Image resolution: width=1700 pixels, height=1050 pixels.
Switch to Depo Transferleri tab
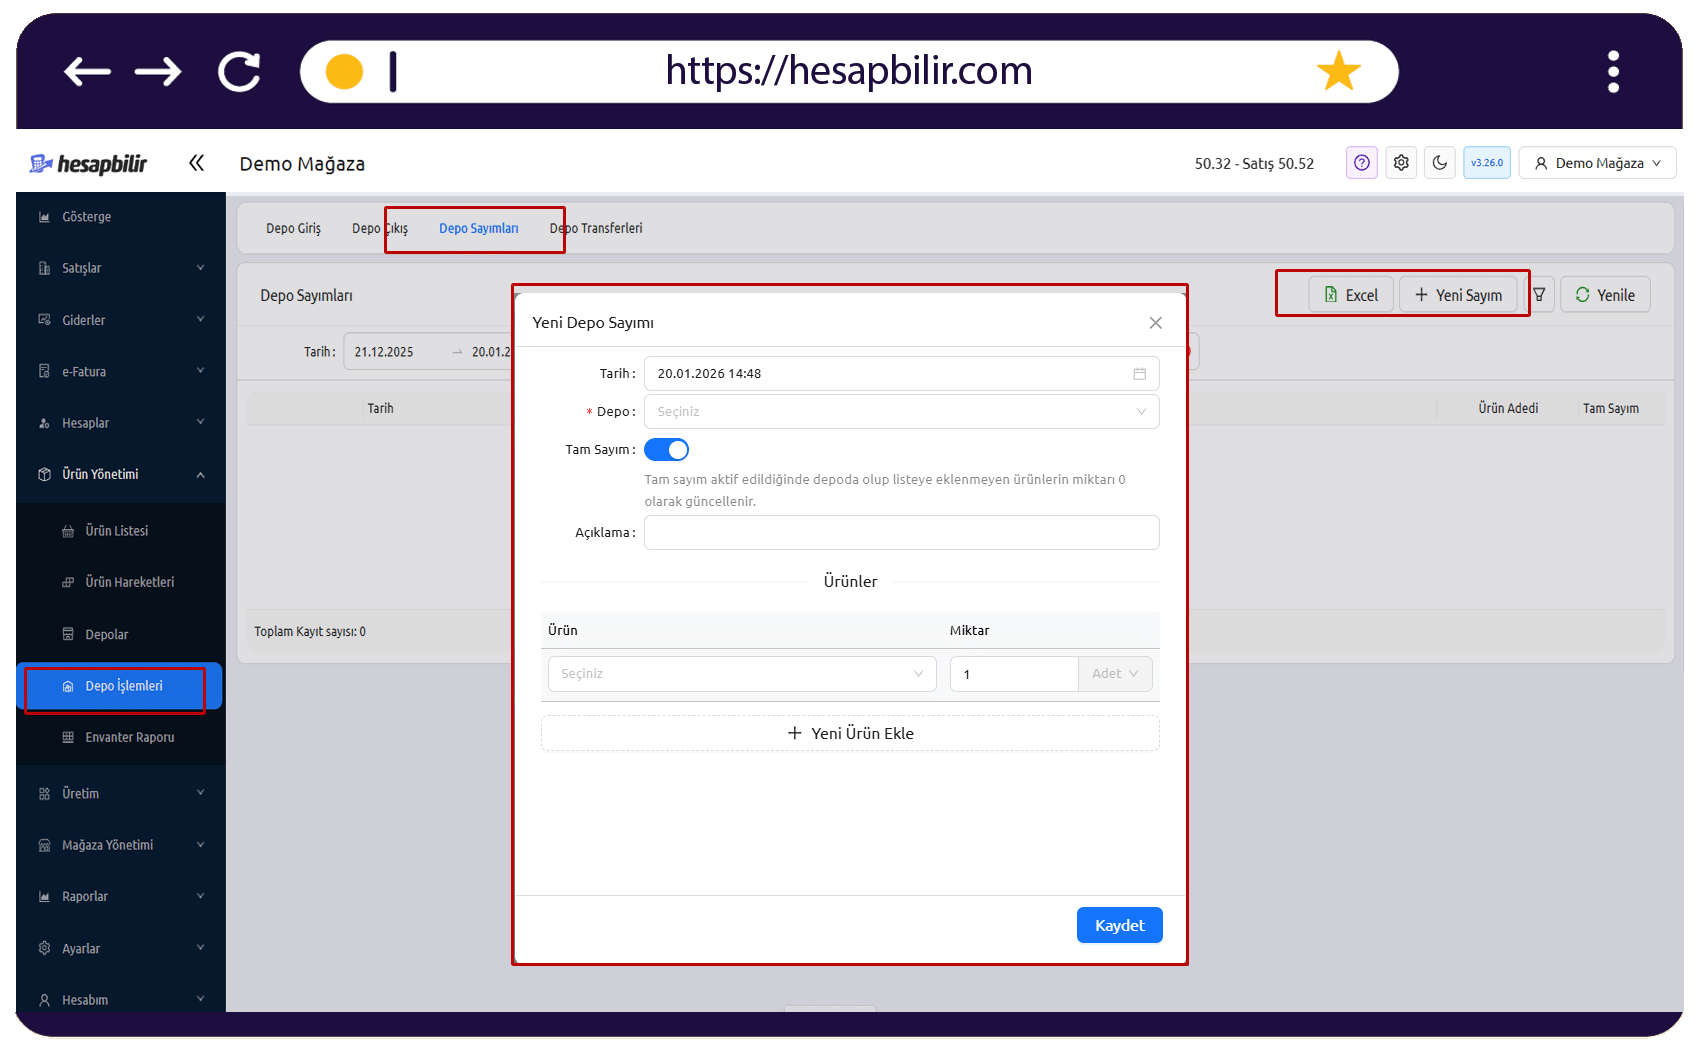point(596,229)
